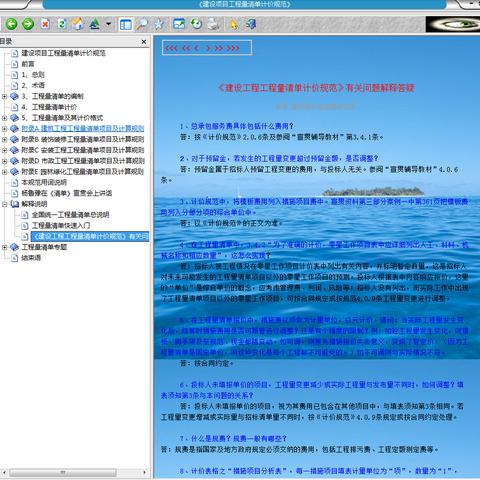Expand the 附录A tree node
The width and height of the screenshot is (480, 480).
pyautogui.click(x=4, y=129)
